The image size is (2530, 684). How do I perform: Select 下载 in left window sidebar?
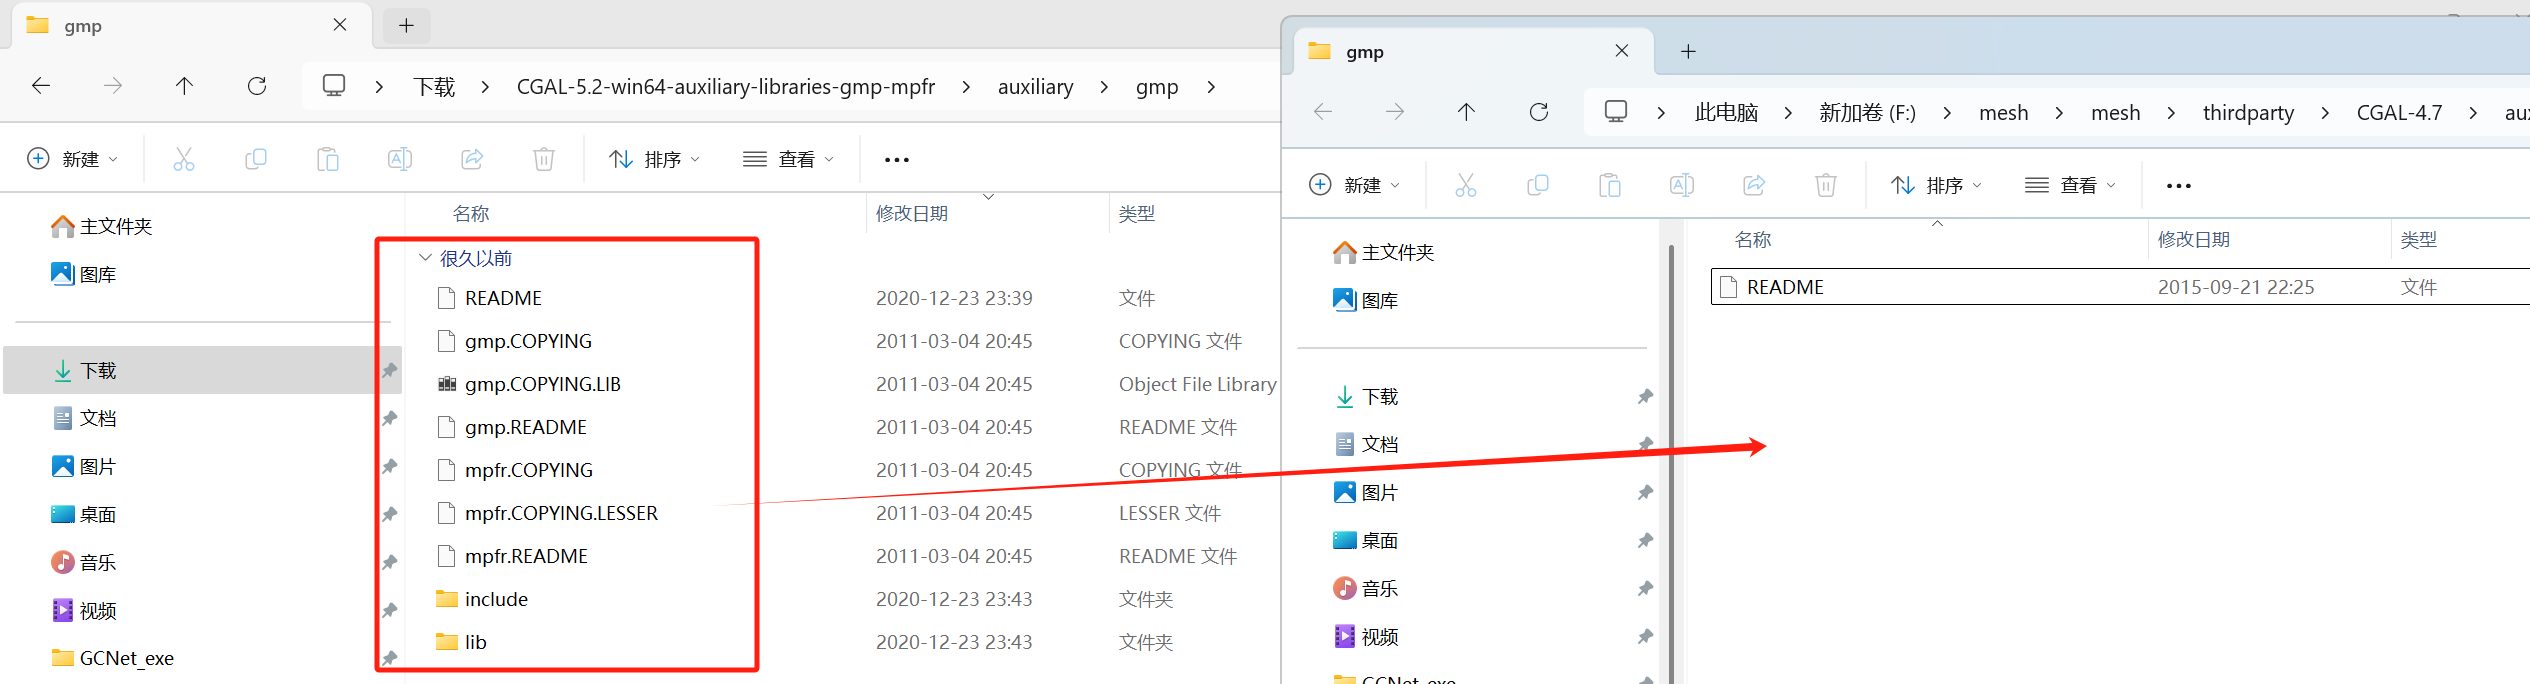pyautogui.click(x=202, y=371)
